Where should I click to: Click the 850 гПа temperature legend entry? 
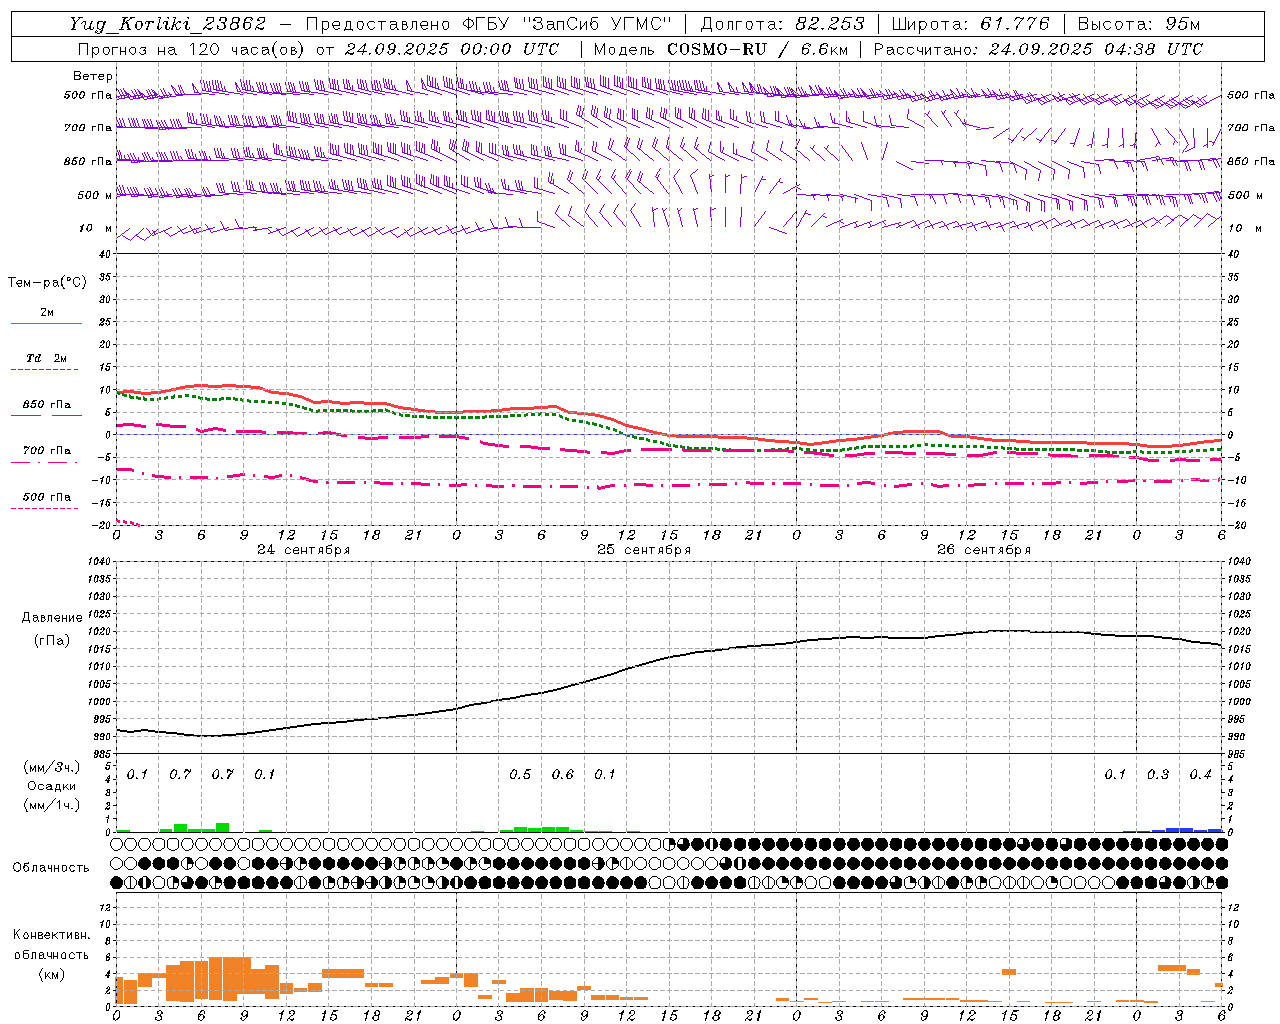(46, 405)
